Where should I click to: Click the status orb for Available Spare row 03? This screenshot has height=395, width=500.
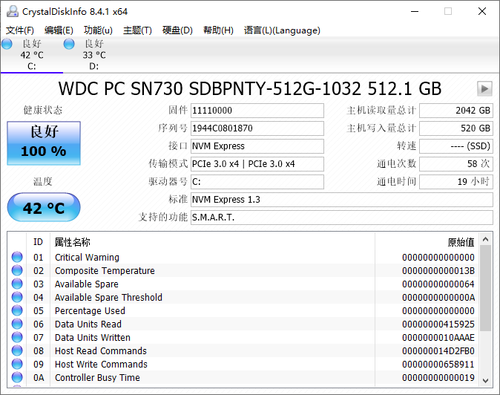tap(17, 284)
